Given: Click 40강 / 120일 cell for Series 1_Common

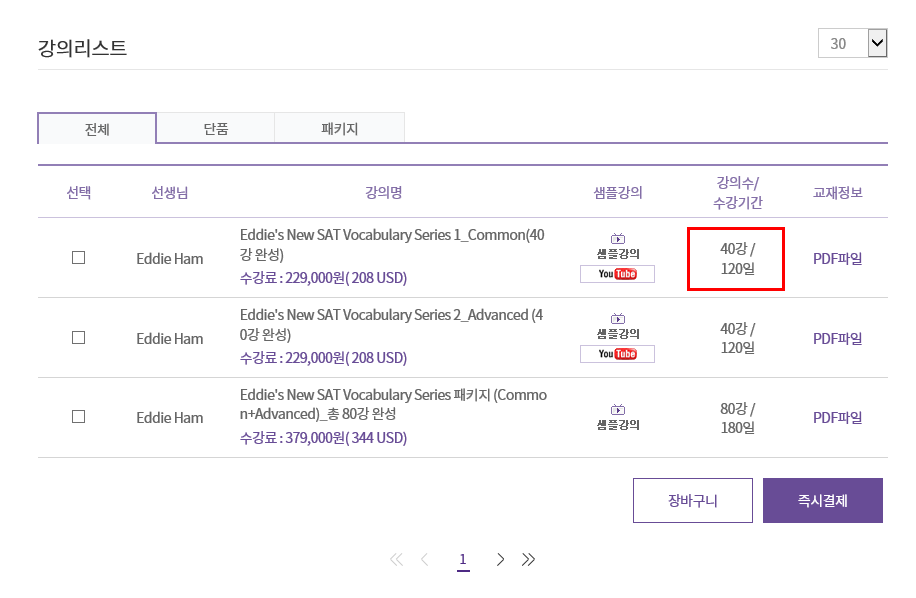Looking at the screenshot, I should point(737,259).
